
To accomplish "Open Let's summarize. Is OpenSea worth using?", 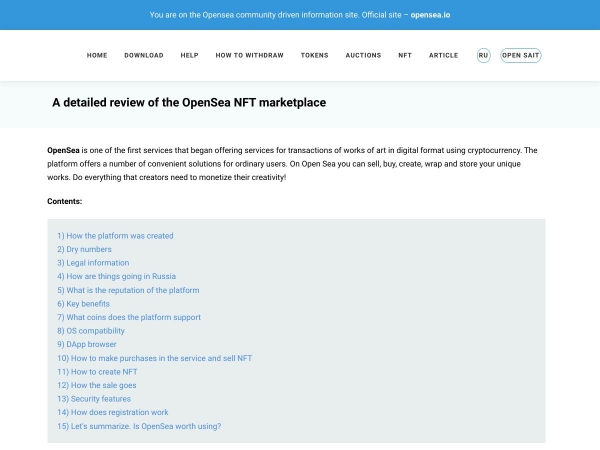I will pos(139,426).
